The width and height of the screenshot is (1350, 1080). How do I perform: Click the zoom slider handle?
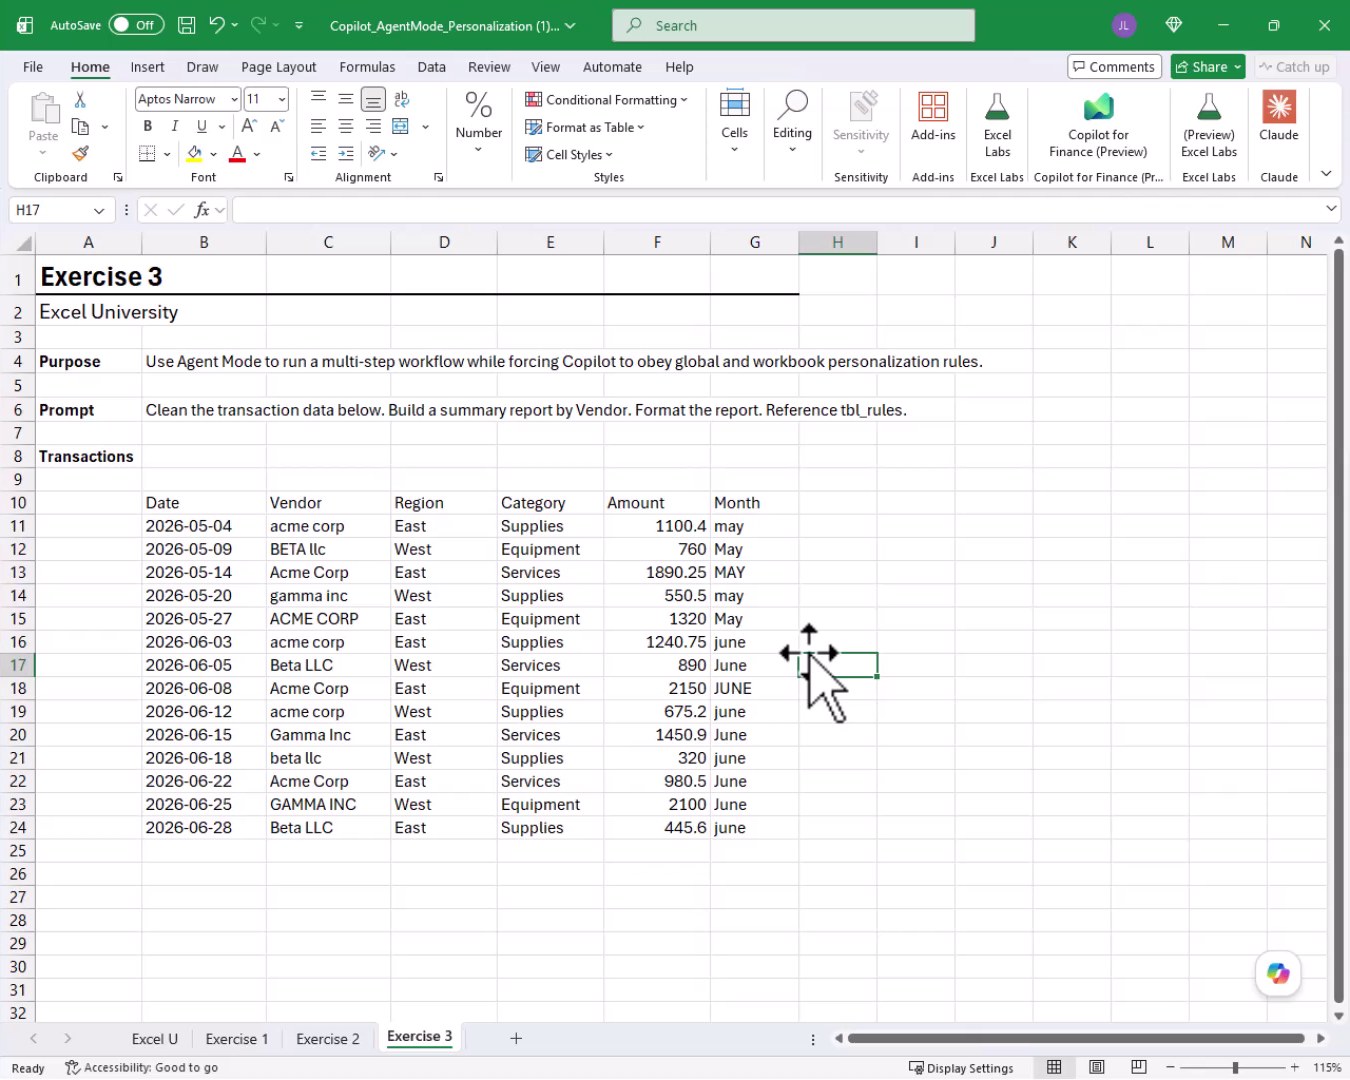click(1235, 1068)
